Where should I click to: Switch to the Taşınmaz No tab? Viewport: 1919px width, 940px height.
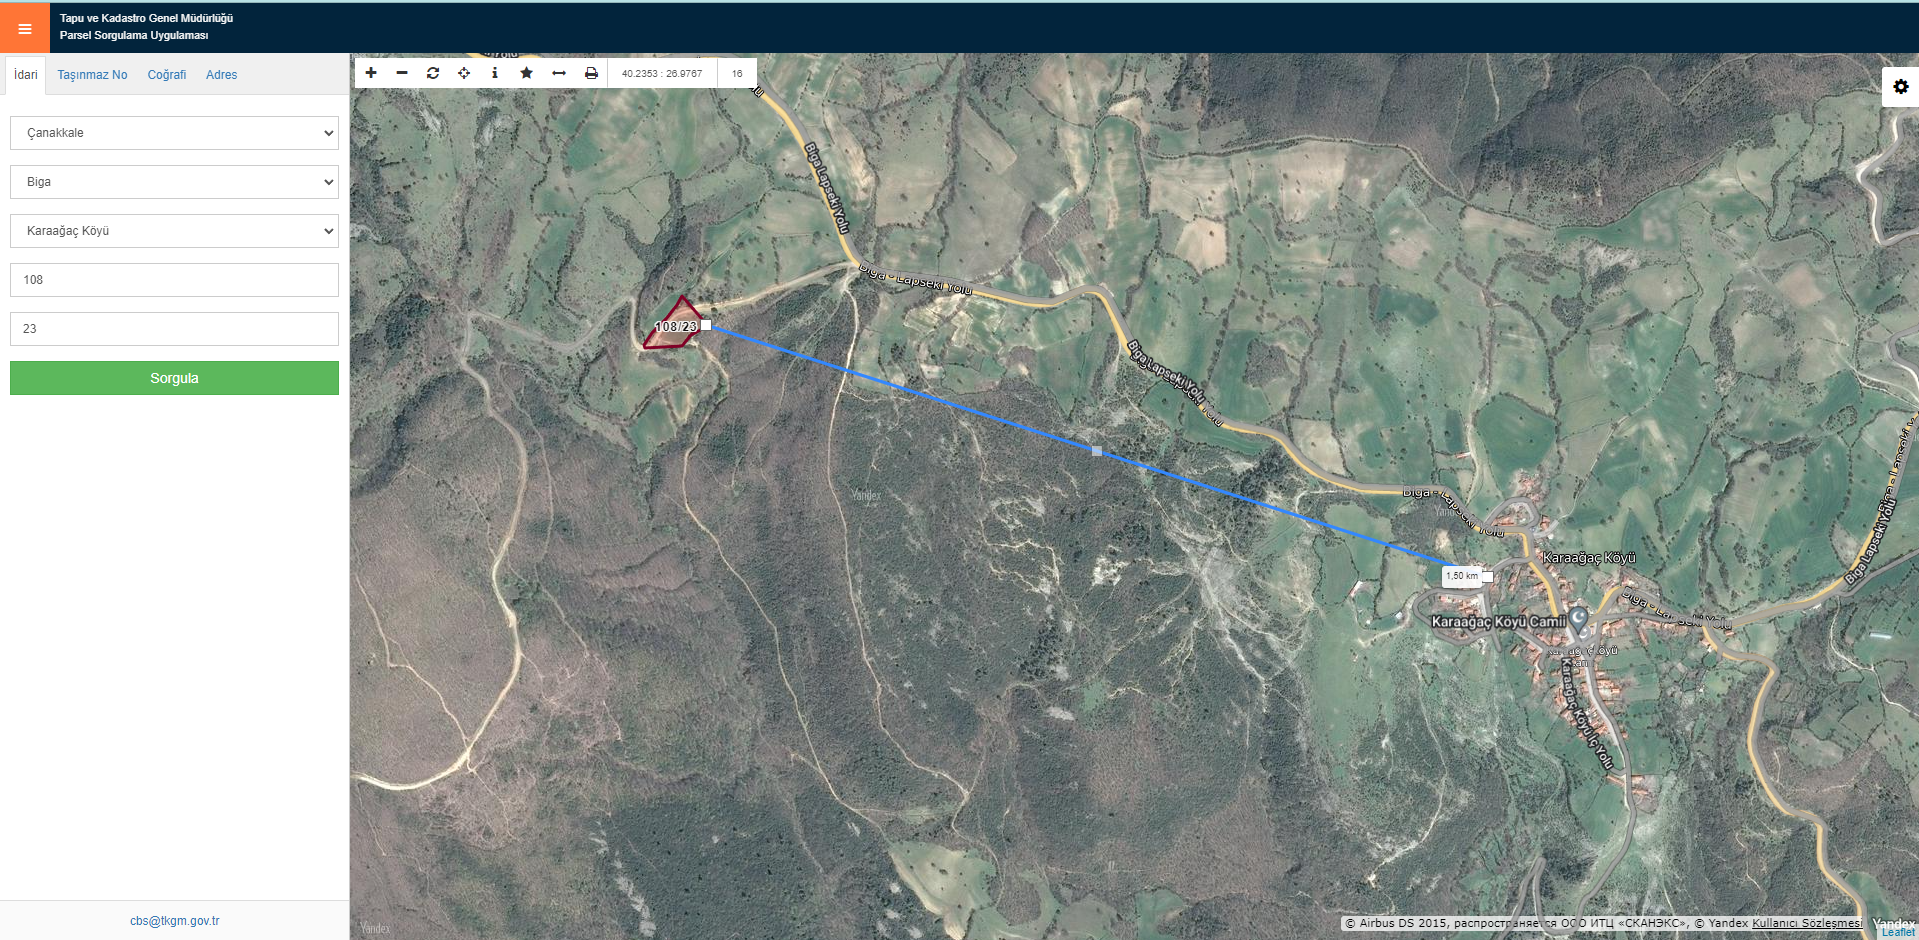[92, 75]
